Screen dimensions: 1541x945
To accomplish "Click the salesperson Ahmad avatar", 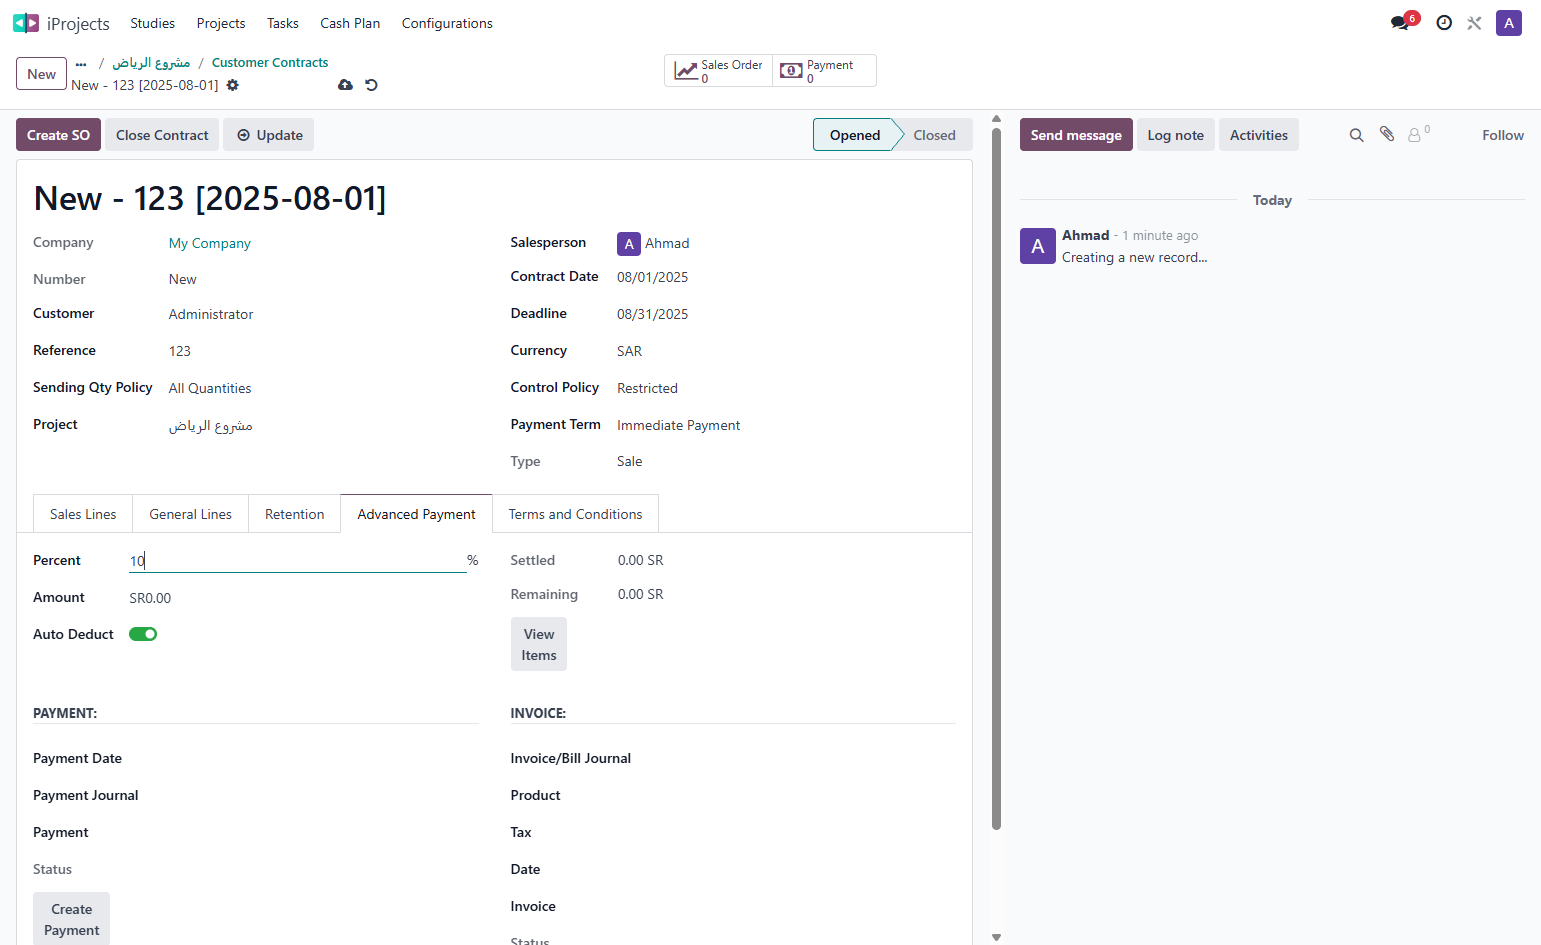I will tap(629, 243).
